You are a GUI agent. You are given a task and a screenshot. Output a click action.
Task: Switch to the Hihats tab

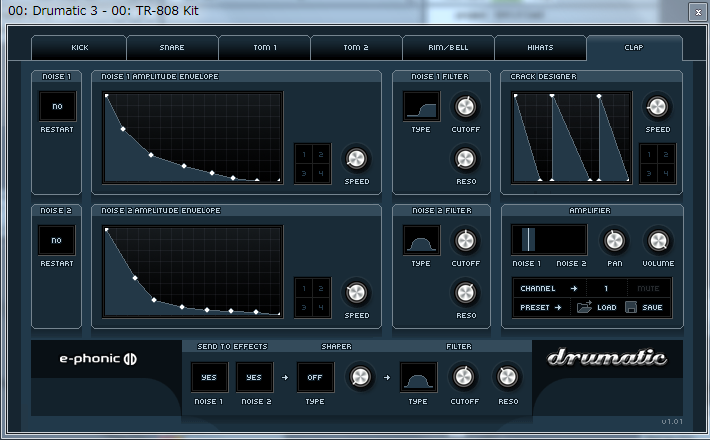coord(539,47)
